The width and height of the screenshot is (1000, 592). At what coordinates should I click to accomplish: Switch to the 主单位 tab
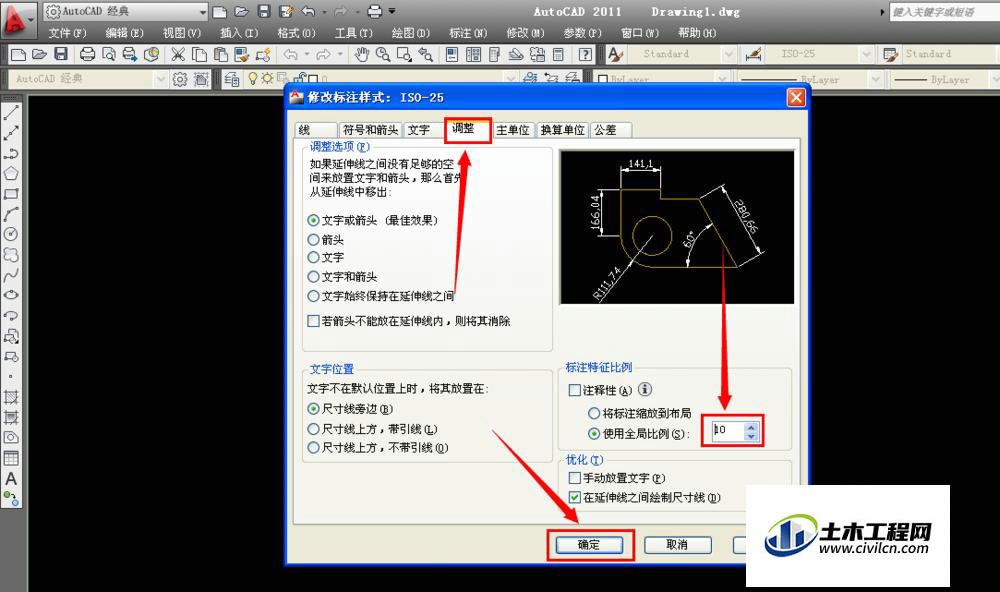(x=513, y=130)
